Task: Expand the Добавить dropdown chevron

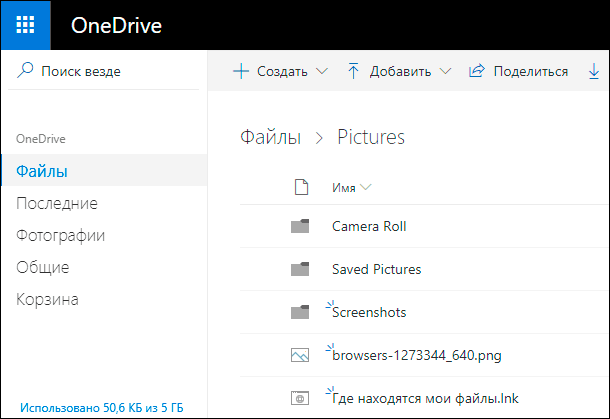Action: 445,72
